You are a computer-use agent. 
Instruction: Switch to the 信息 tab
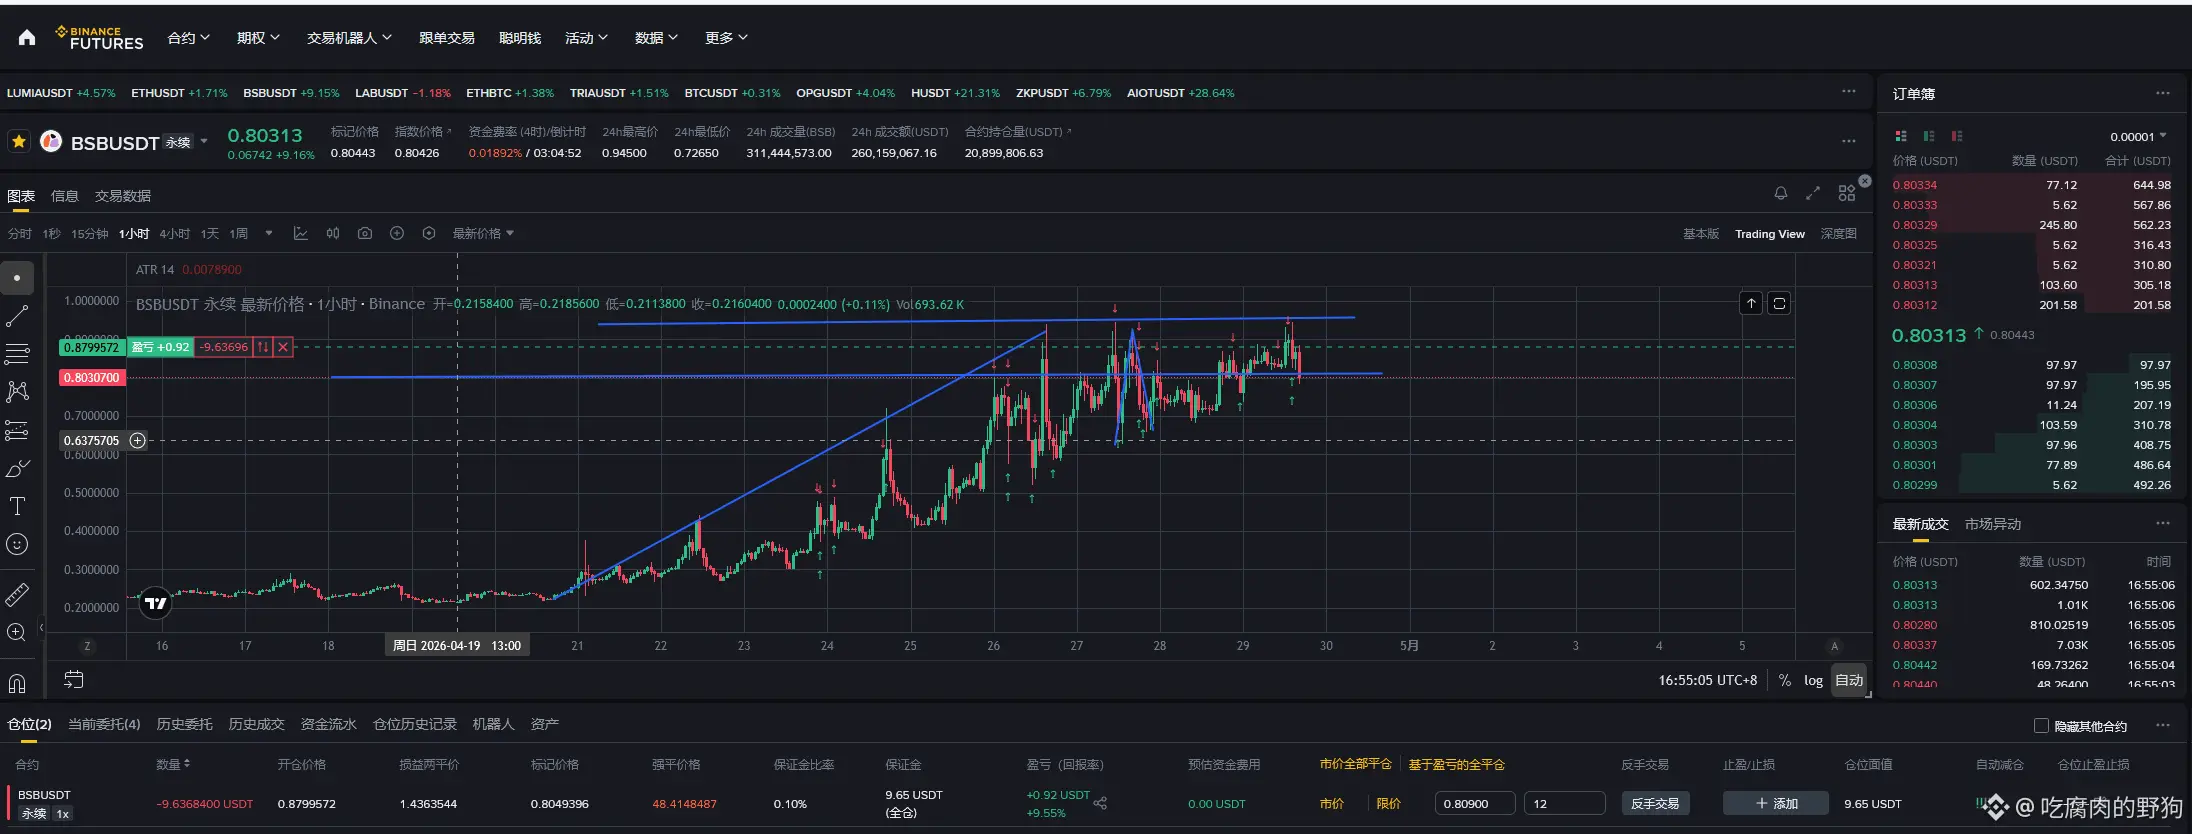65,196
